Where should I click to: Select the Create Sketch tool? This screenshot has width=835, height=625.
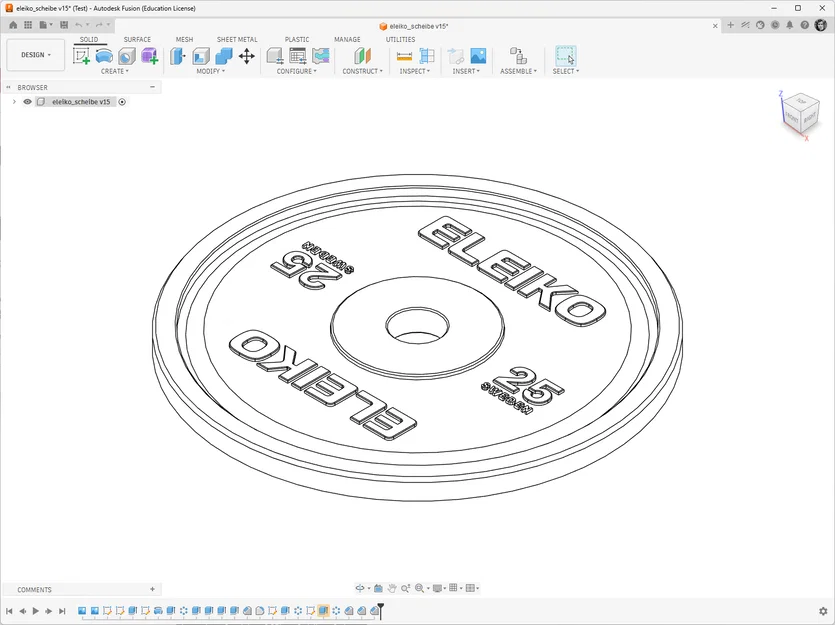click(x=81, y=56)
